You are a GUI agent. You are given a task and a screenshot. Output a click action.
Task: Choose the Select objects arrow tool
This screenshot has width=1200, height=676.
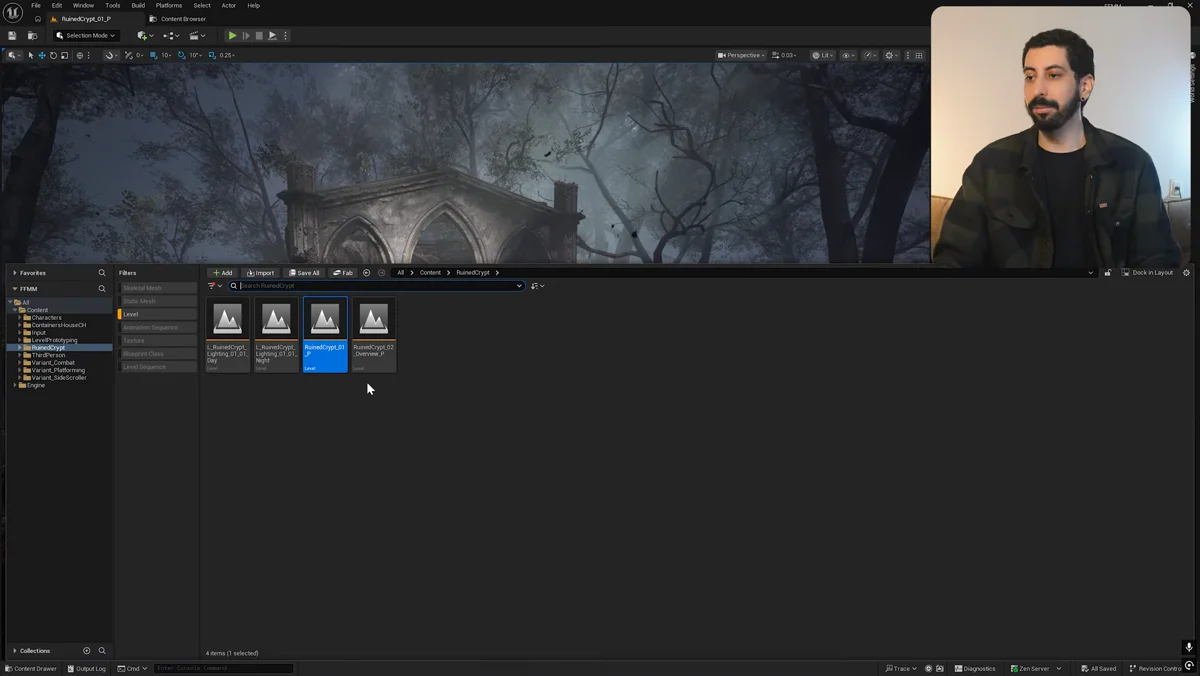[x=31, y=55]
